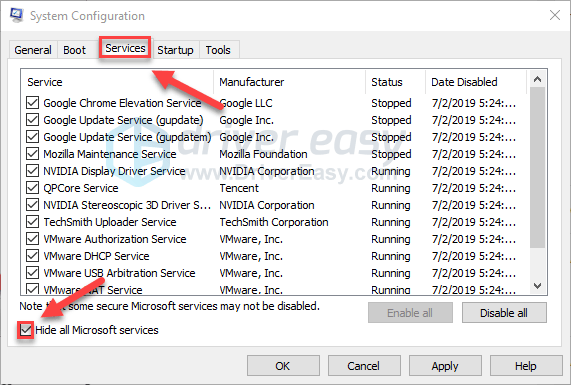Uncheck NVIDIA Display Driver Service
Viewport: 571px width, 385px height.
(x=33, y=171)
